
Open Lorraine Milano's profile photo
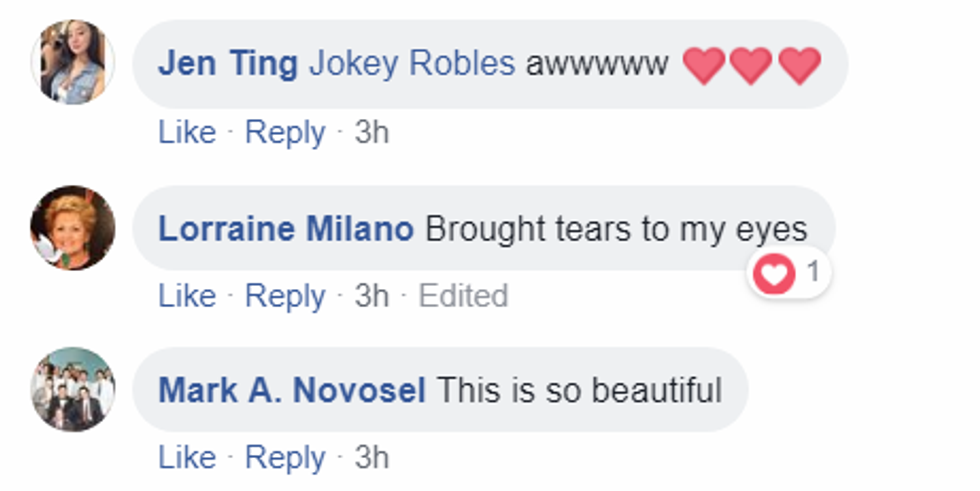tap(73, 227)
